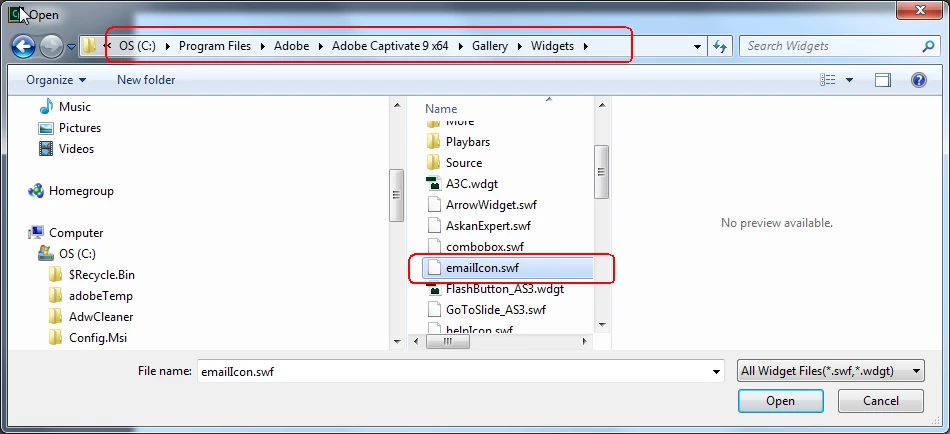The width and height of the screenshot is (950, 434).
Task: Select FlashButton_AS3.wdgt file
Action: click(x=505, y=289)
